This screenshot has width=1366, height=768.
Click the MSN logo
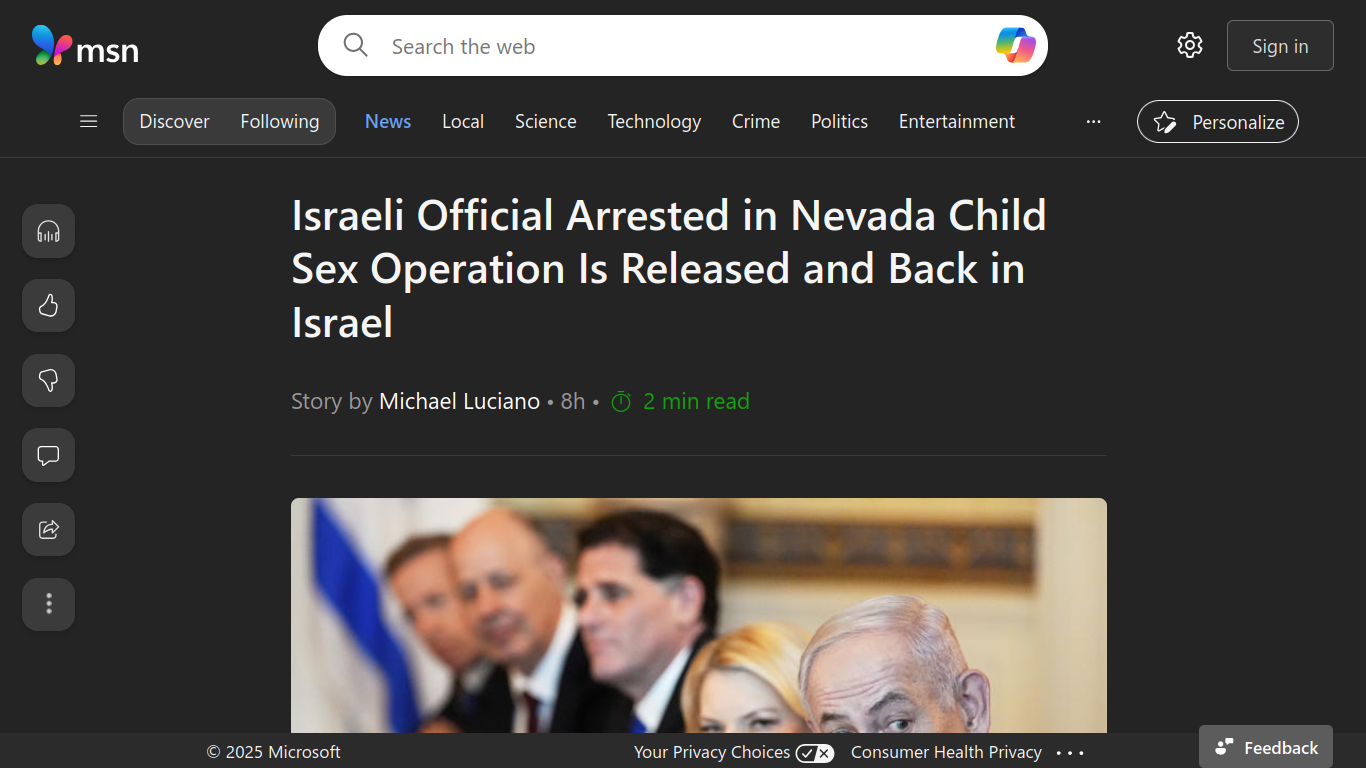coord(85,46)
